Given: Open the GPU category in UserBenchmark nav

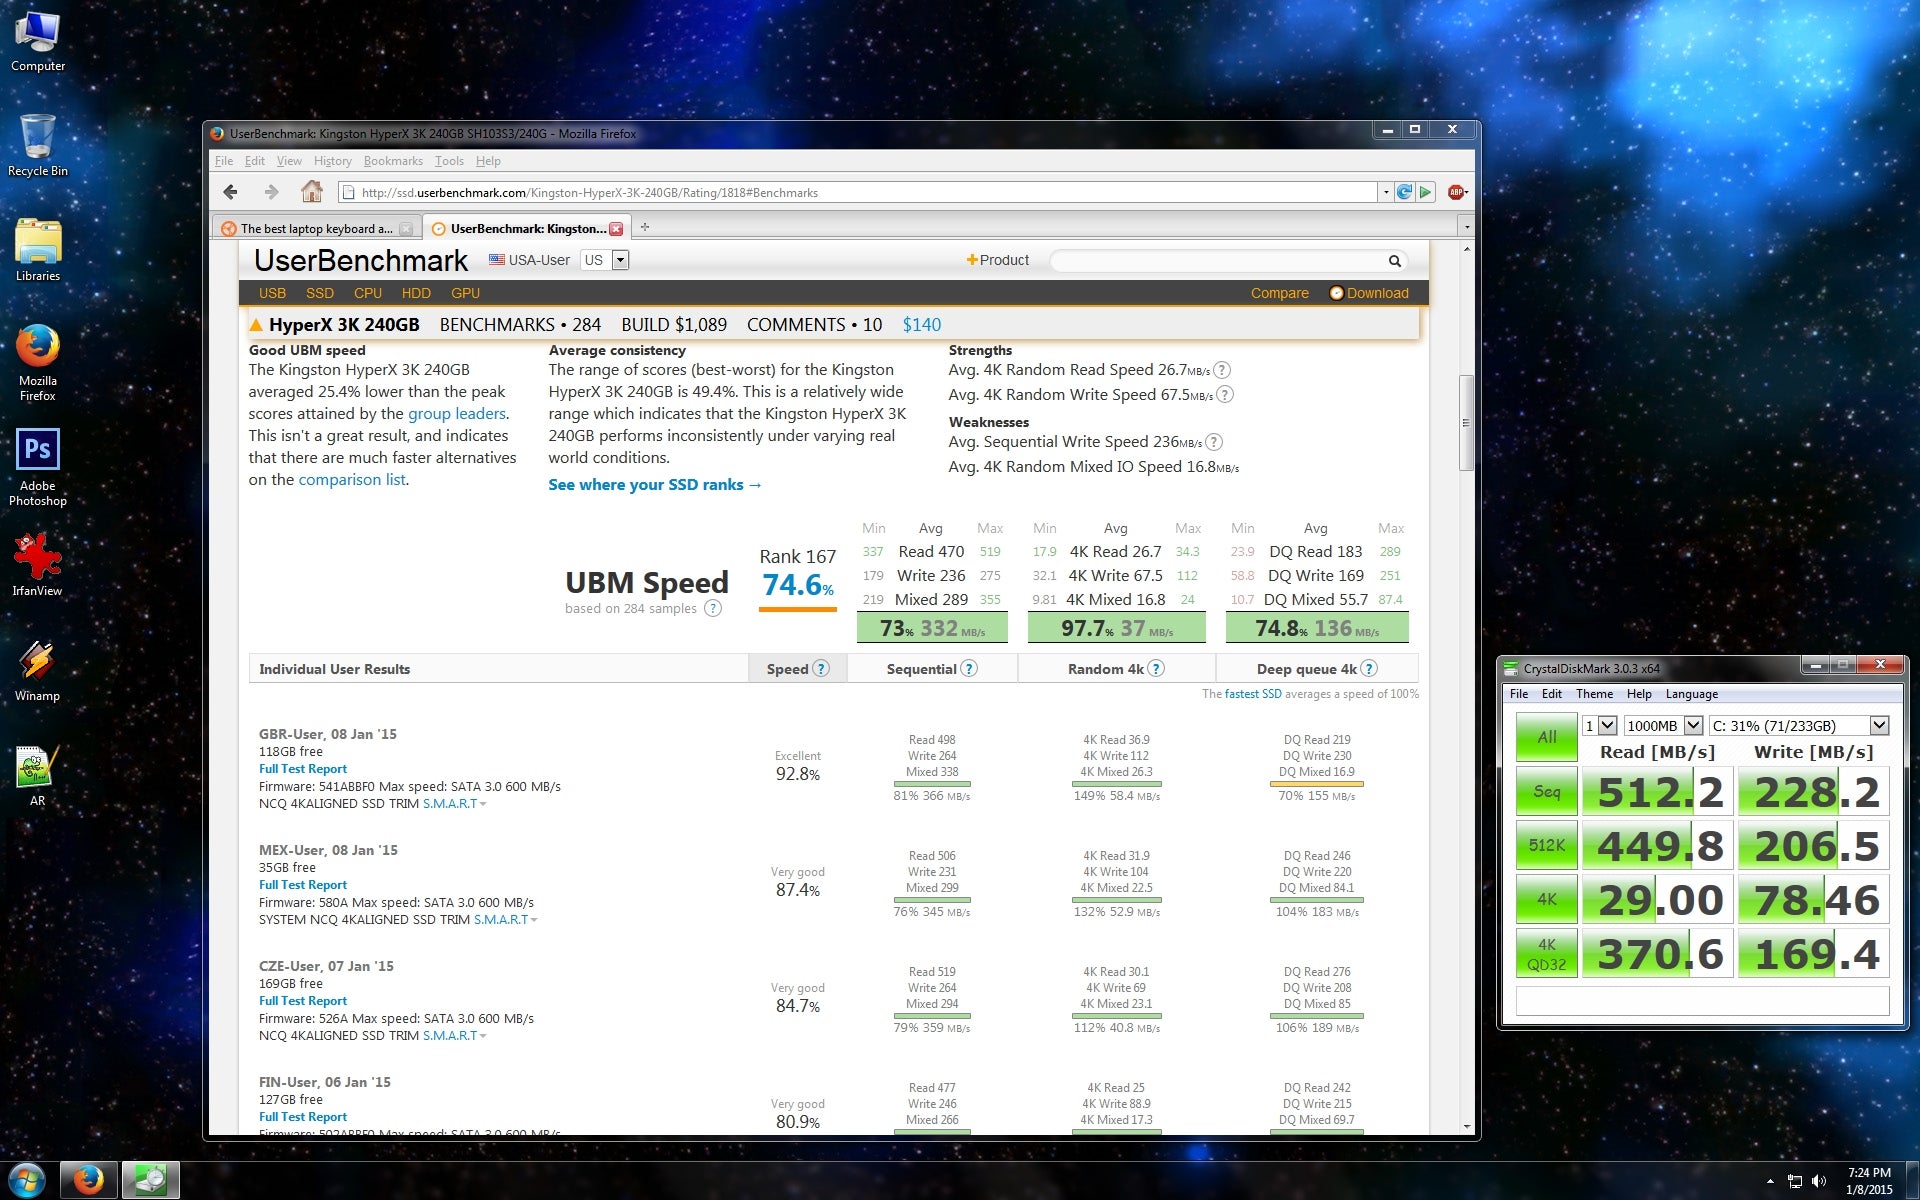Looking at the screenshot, I should click(465, 293).
